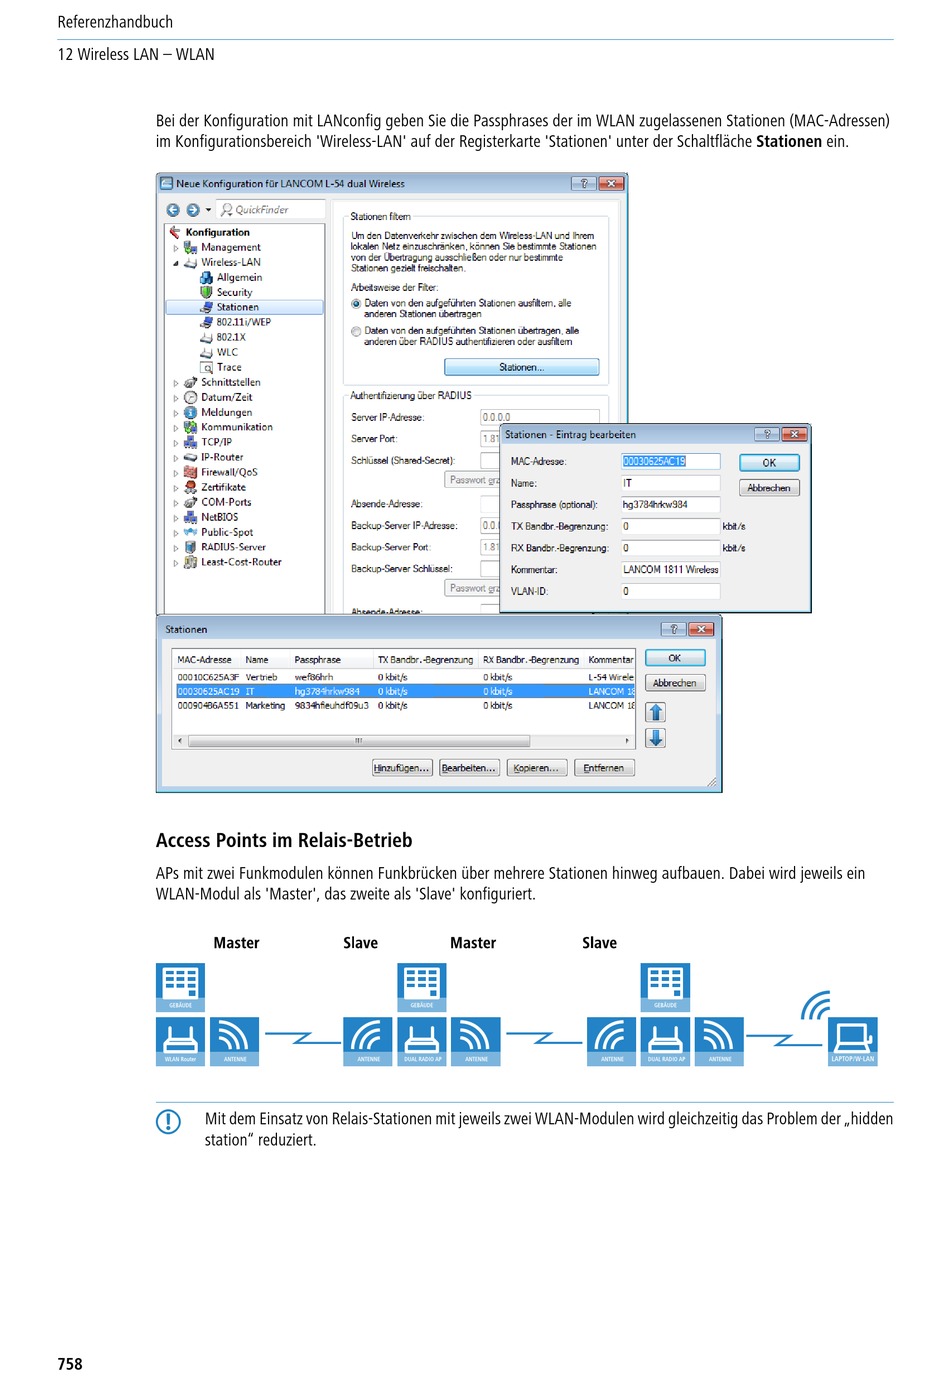Click 'Kopieren...' button in Stationen dialog
Screen dimensions: 950x1378
point(537,768)
